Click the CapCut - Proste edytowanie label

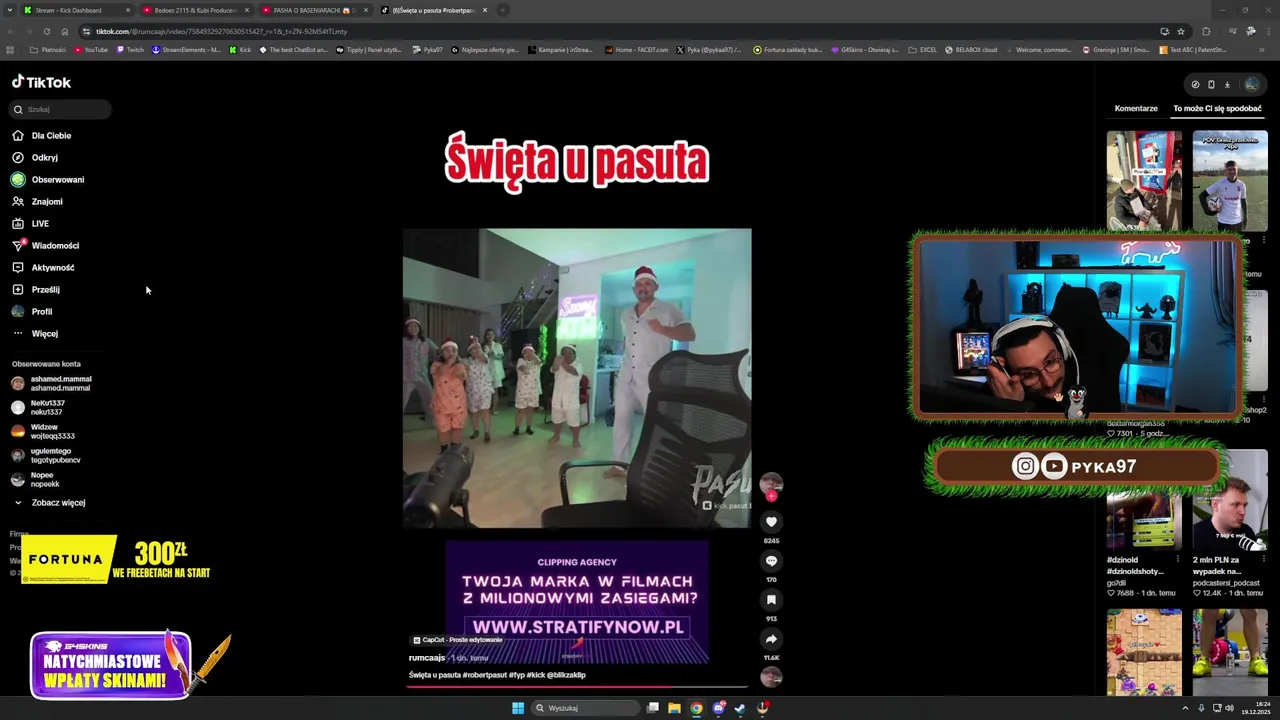point(458,640)
